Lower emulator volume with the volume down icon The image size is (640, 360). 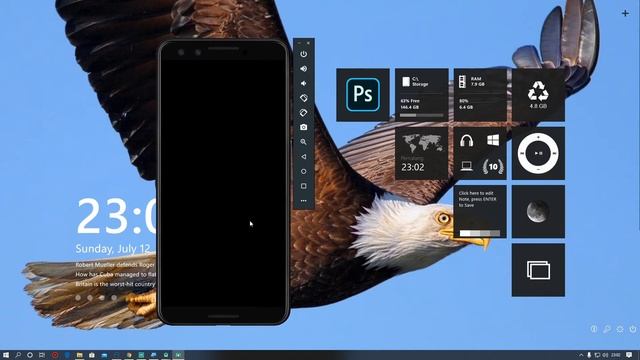coord(303,83)
